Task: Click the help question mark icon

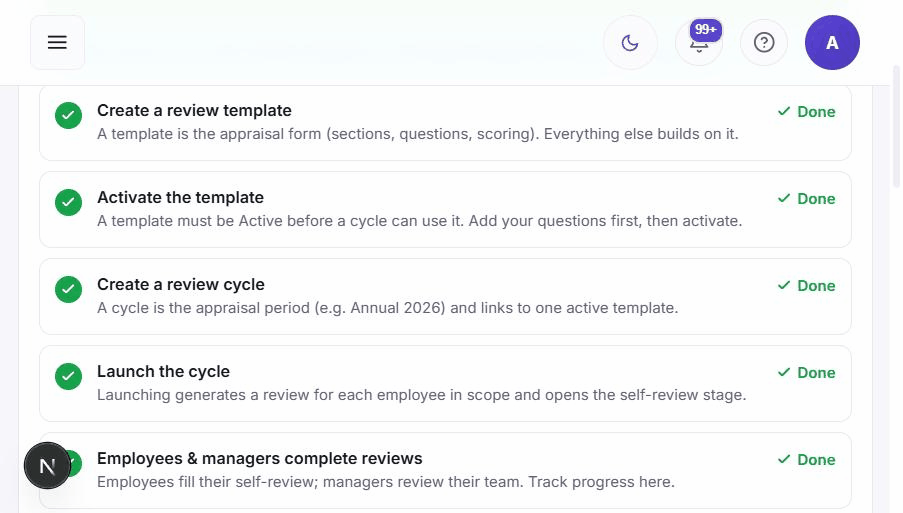Action: [764, 43]
